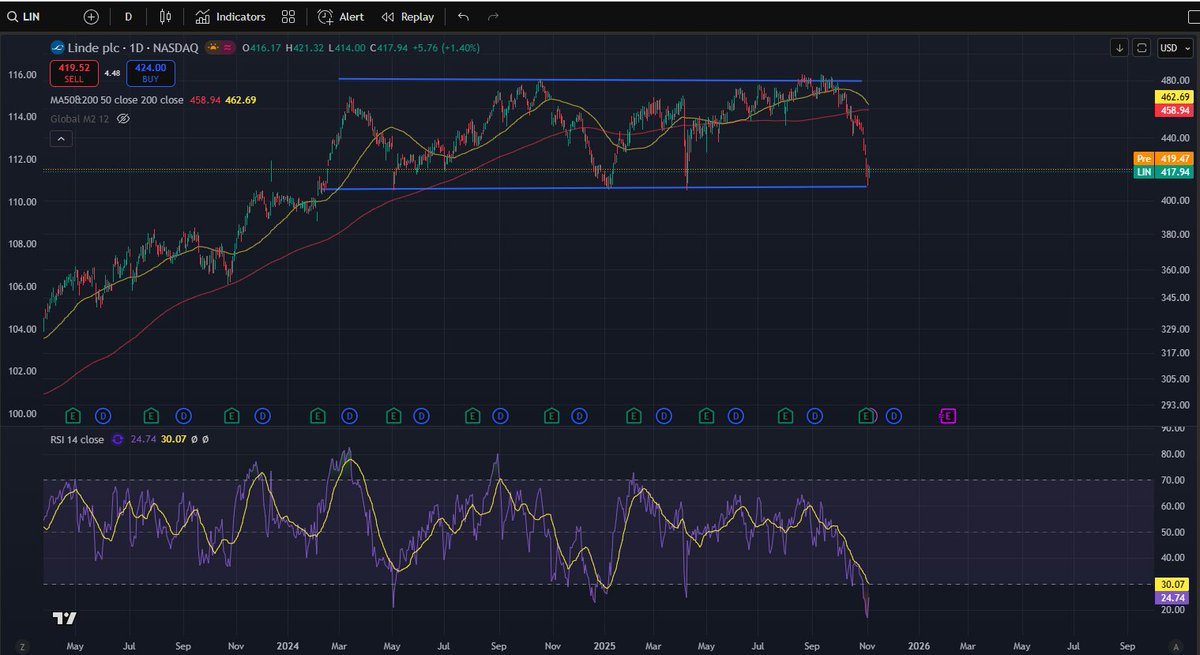Screen dimensions: 1200x655
Task: Collapse the indicator legend with chevron
Action: tap(60, 139)
